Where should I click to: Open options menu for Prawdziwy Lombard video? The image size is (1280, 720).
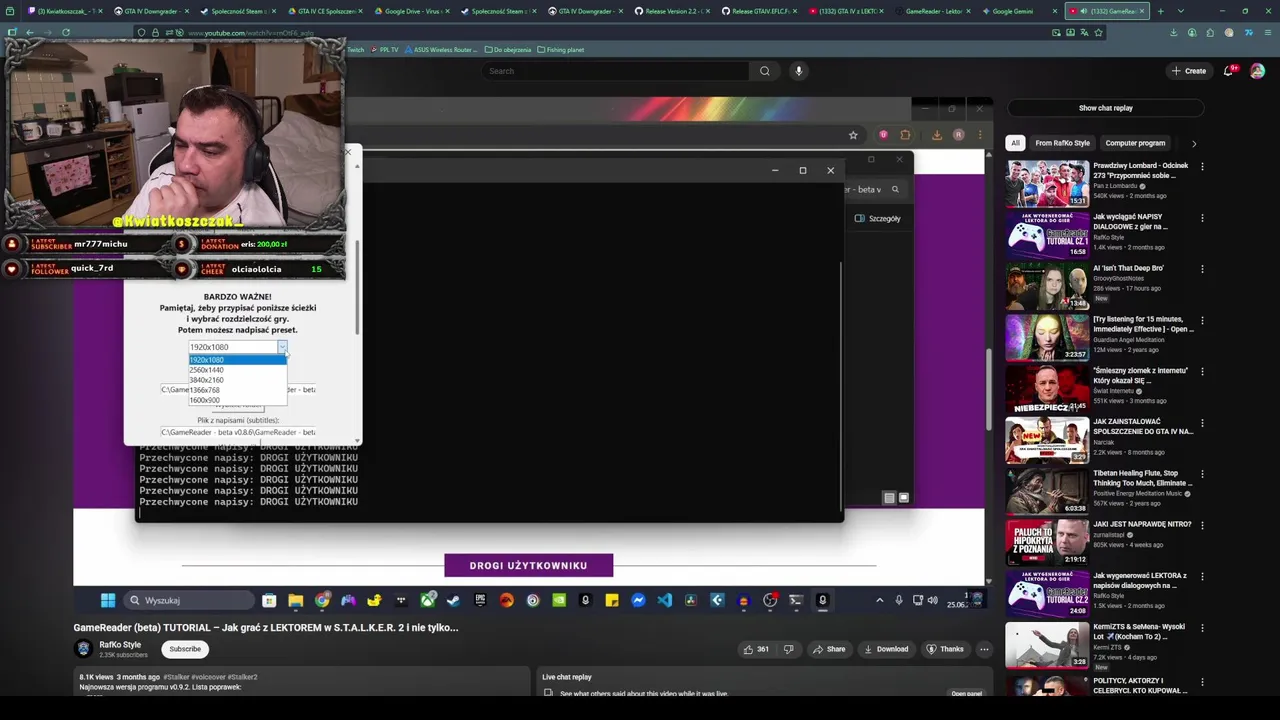tap(1202, 167)
